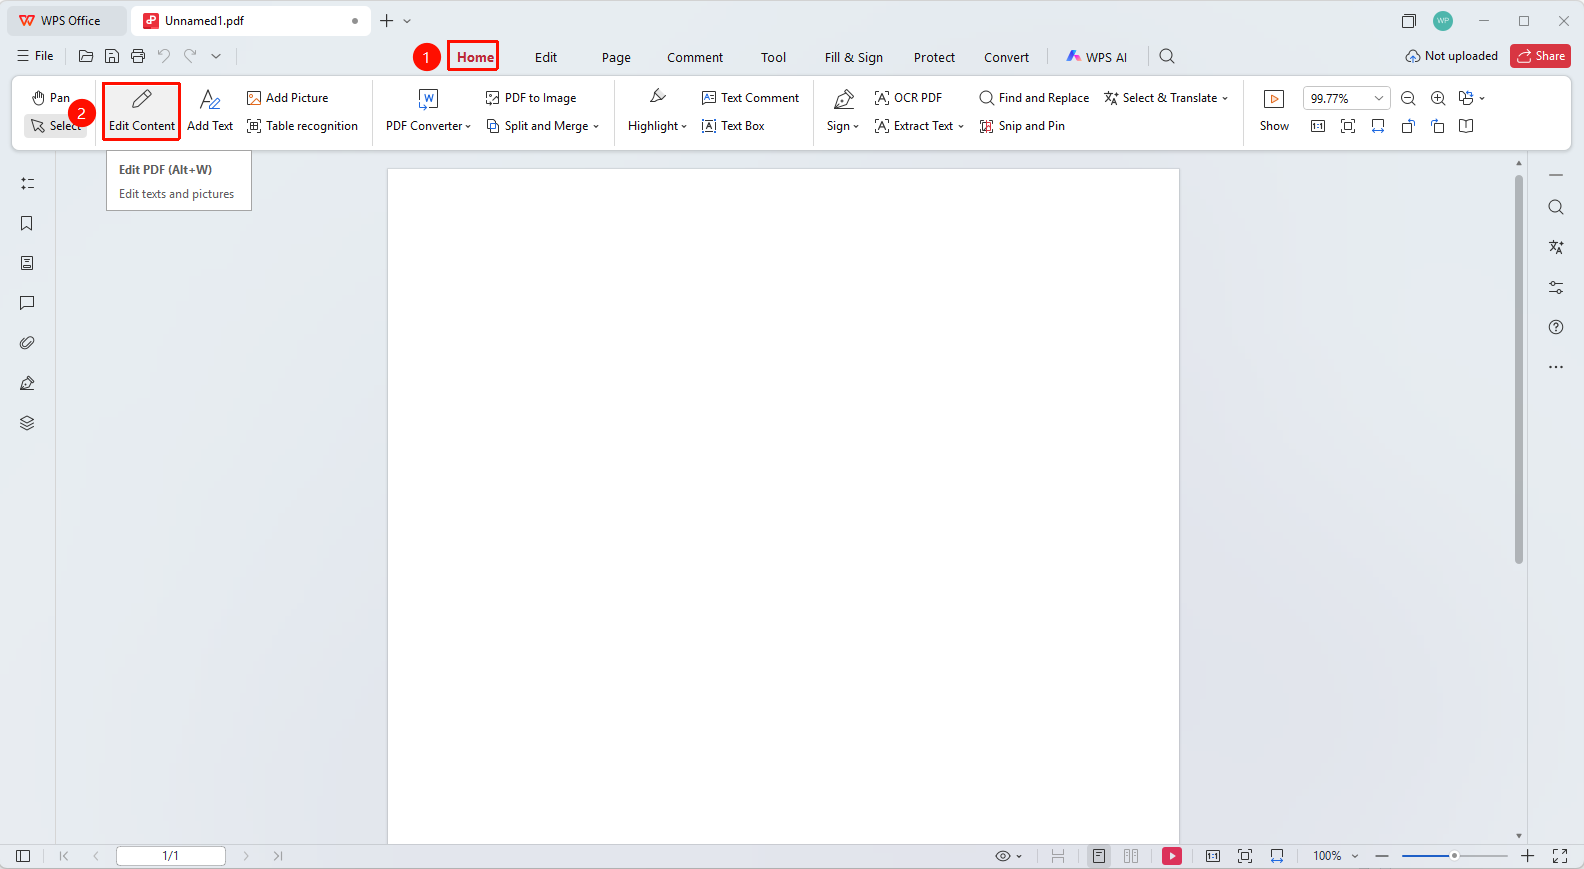Viewport: 1584px width, 869px height.
Task: Open the 99.77% zoom level combo box
Action: 1346,98
